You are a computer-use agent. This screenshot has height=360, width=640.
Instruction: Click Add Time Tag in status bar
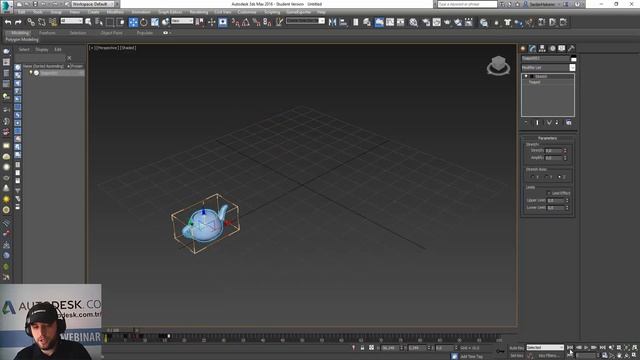pos(471,357)
